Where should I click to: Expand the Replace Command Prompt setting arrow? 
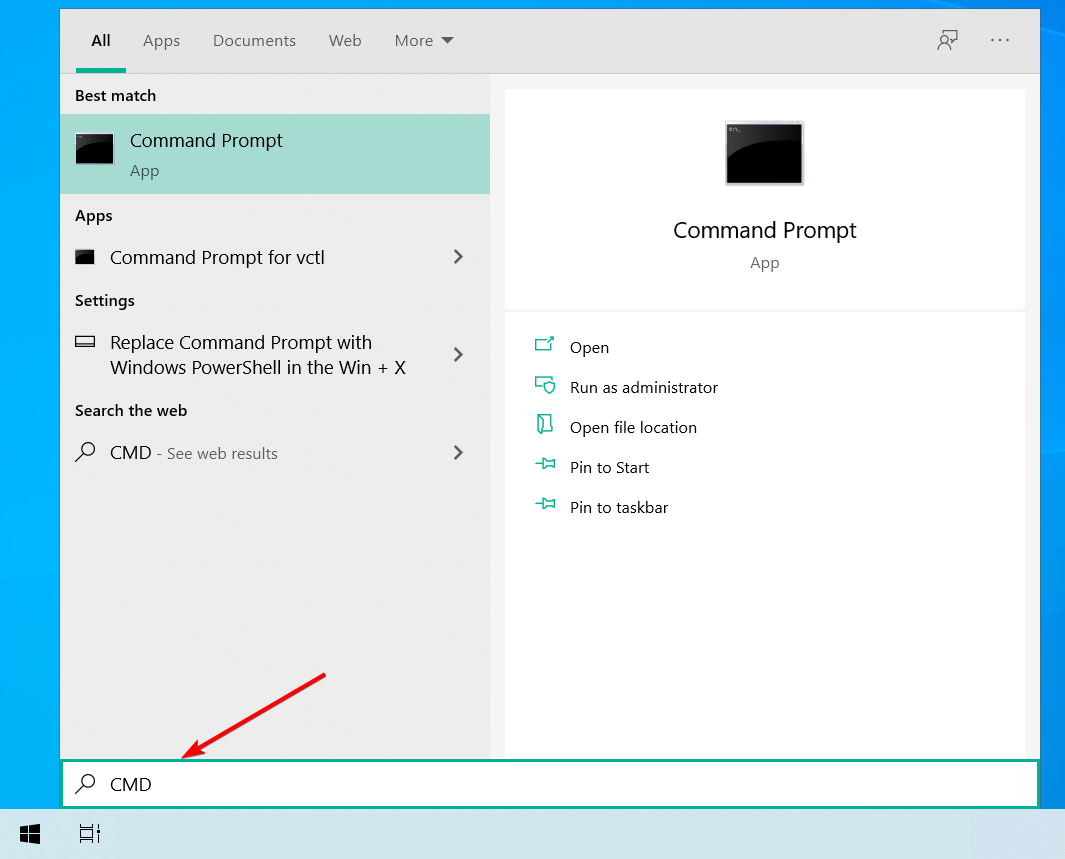pos(458,354)
